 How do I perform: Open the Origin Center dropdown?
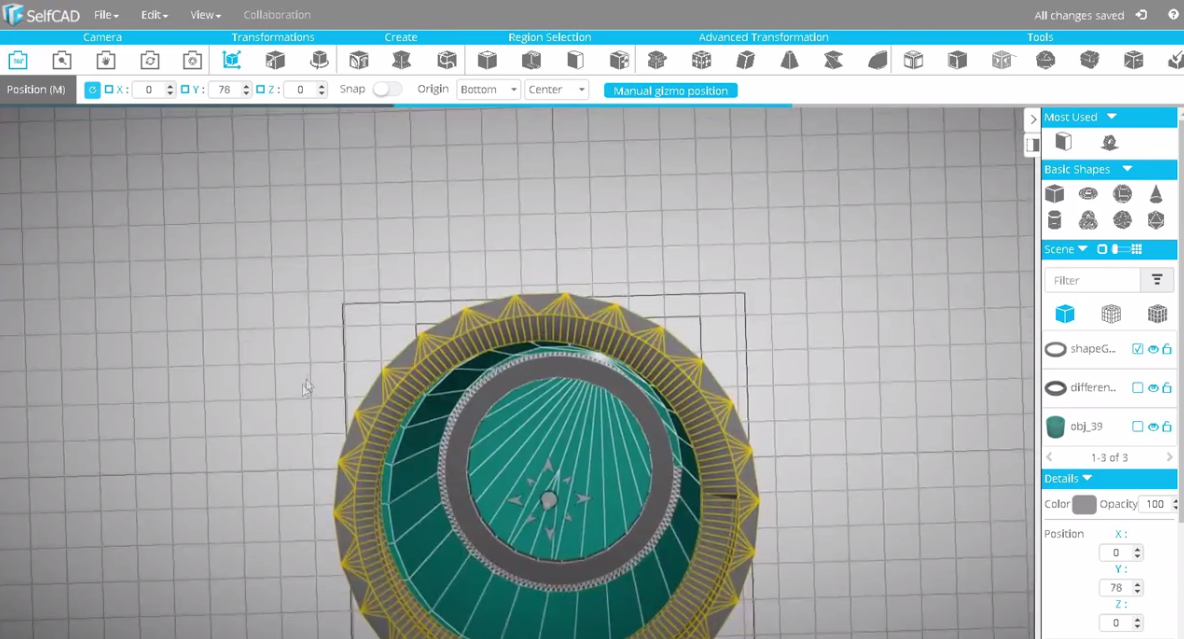pyautogui.click(x=557, y=89)
